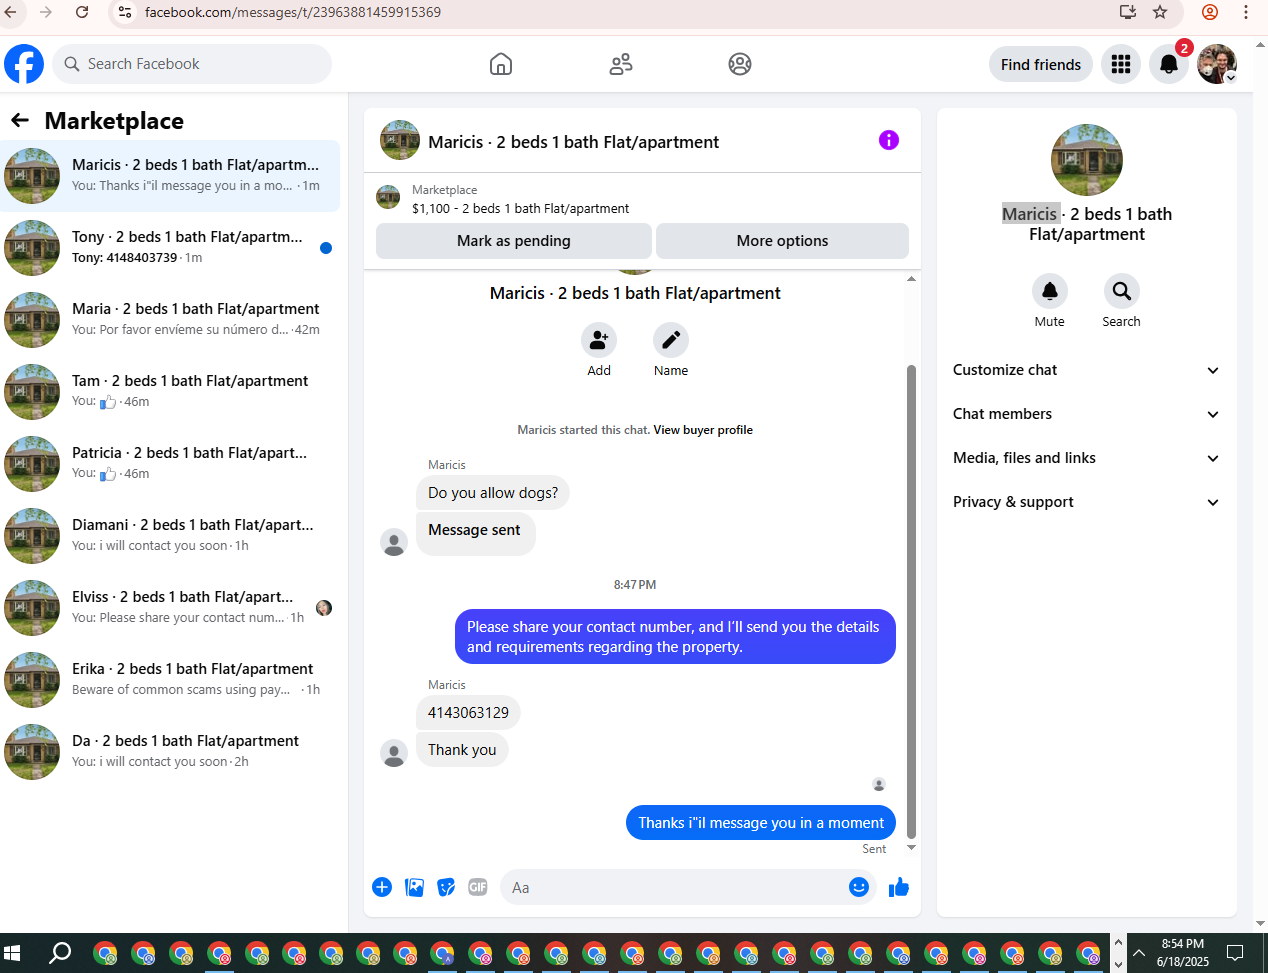Add people to the Maricis chat

(599, 340)
